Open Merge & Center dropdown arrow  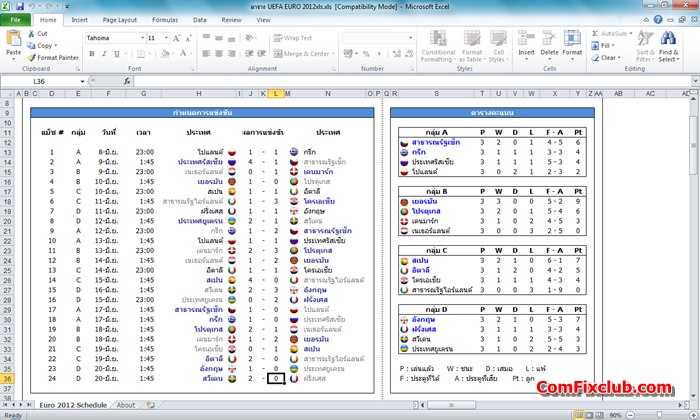click(x=333, y=54)
